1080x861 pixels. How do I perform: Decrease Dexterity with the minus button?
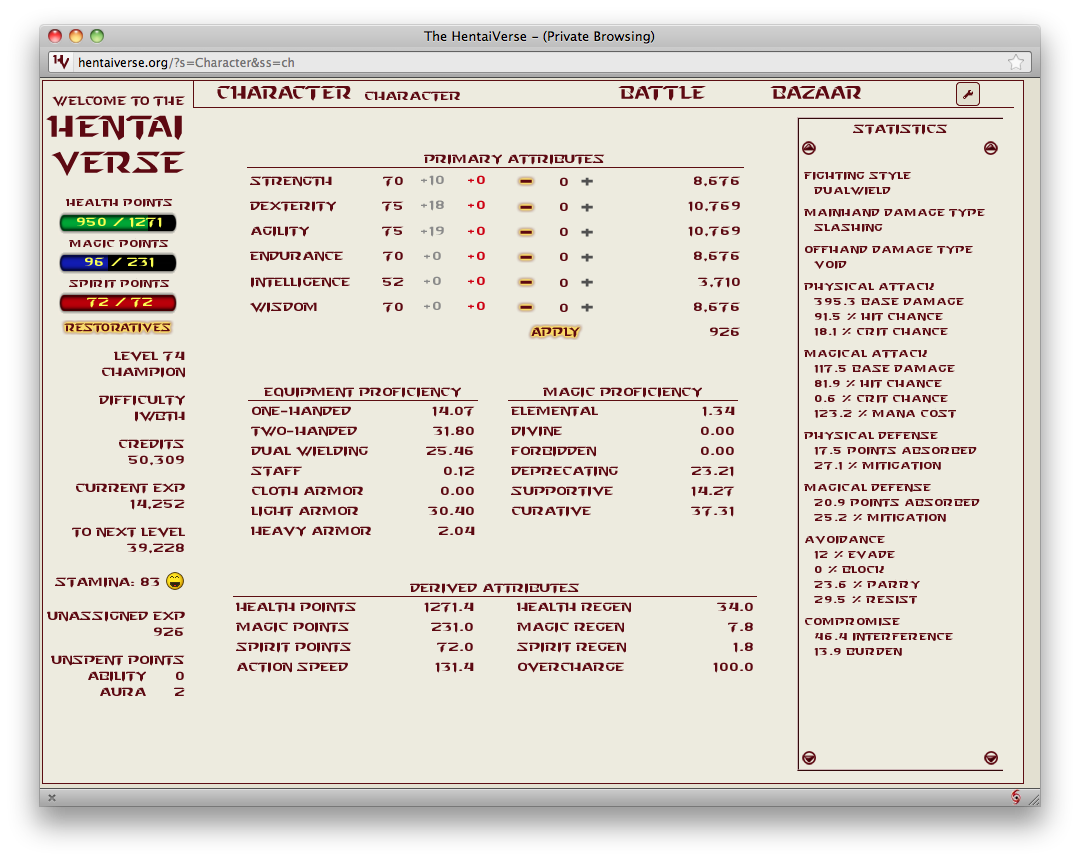pos(526,207)
